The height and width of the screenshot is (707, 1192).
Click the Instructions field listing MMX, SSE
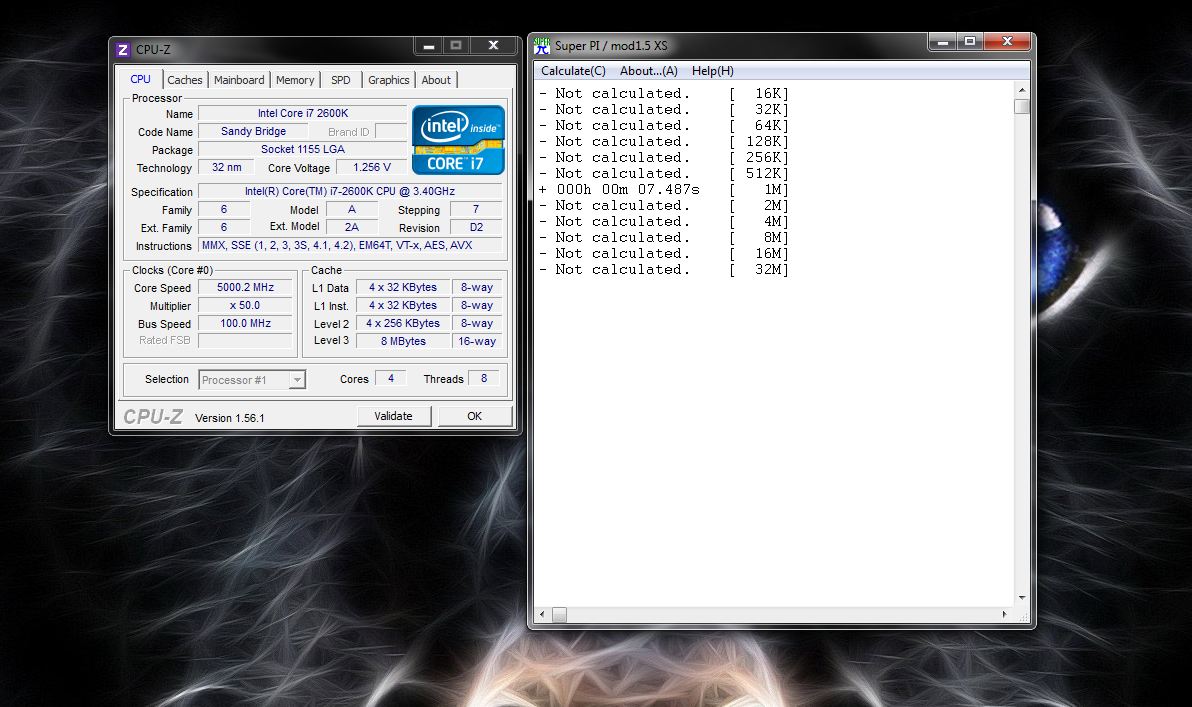click(350, 246)
